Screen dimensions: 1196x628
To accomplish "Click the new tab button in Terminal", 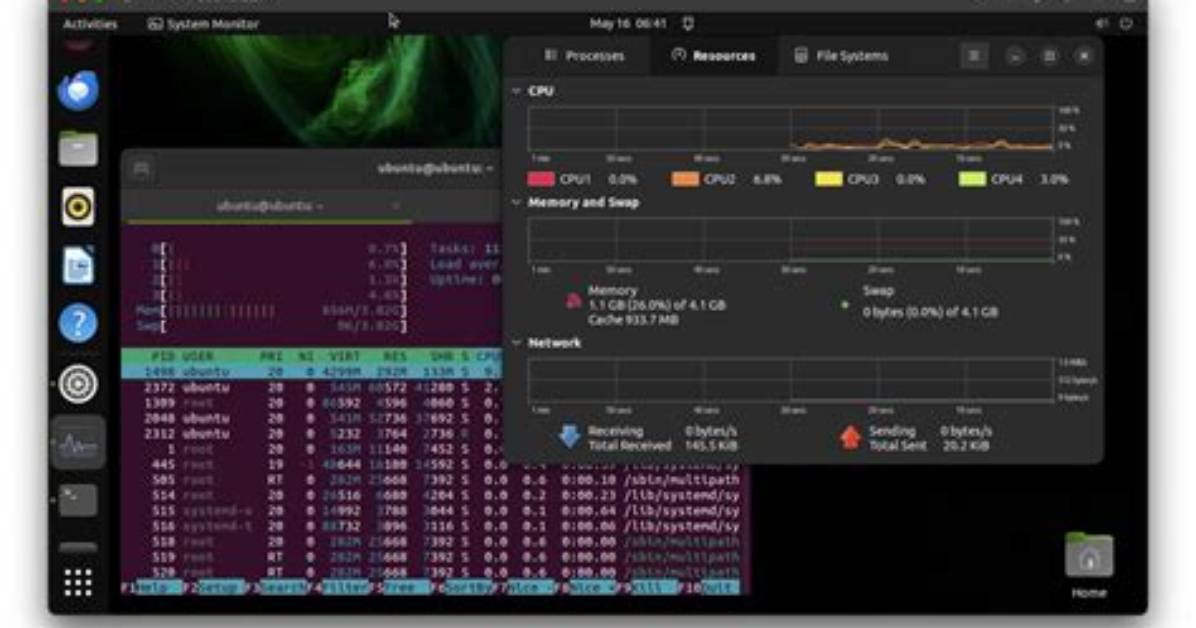I will pyautogui.click(x=141, y=169).
